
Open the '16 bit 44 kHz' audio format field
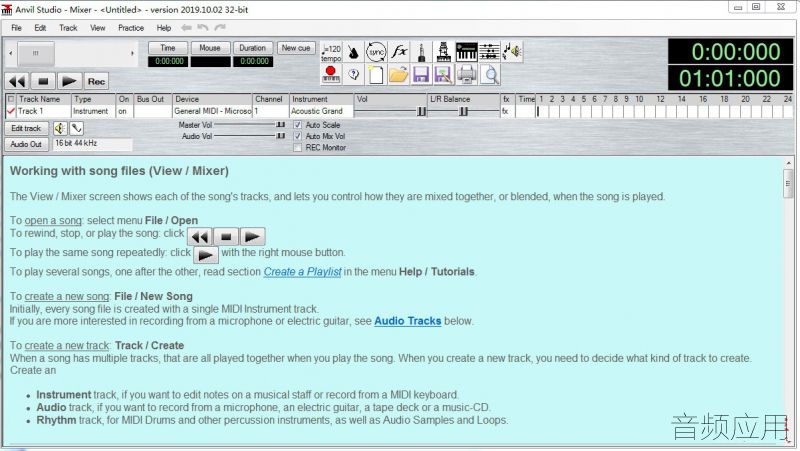tap(92, 144)
